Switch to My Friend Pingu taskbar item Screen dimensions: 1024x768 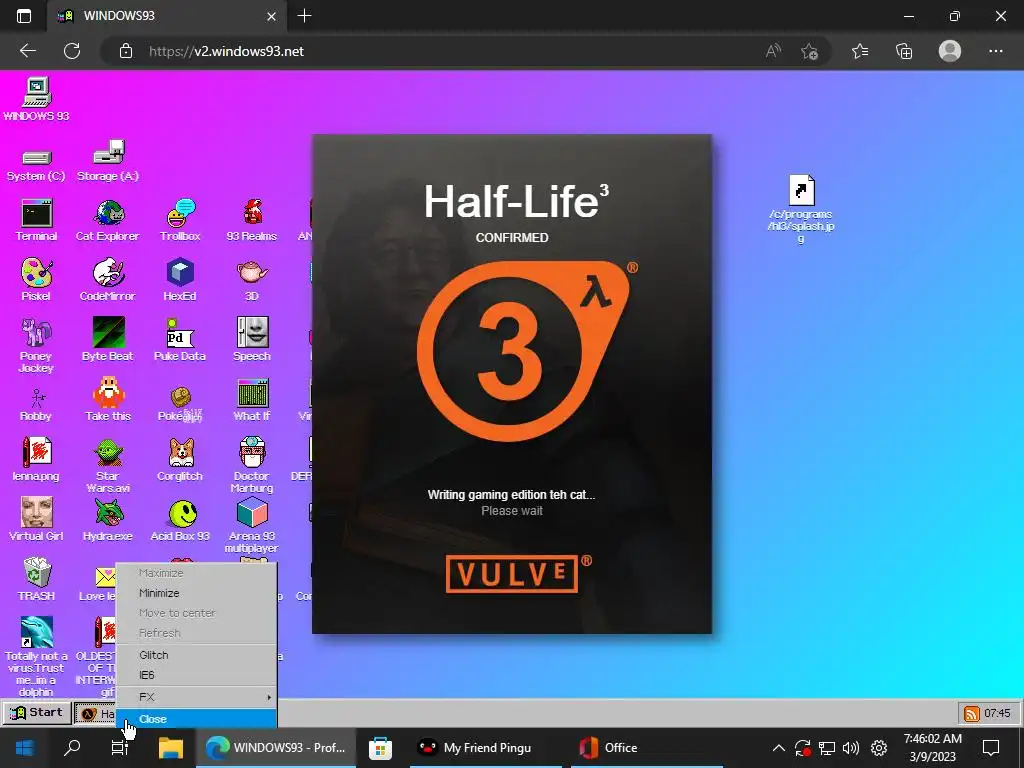pos(487,748)
